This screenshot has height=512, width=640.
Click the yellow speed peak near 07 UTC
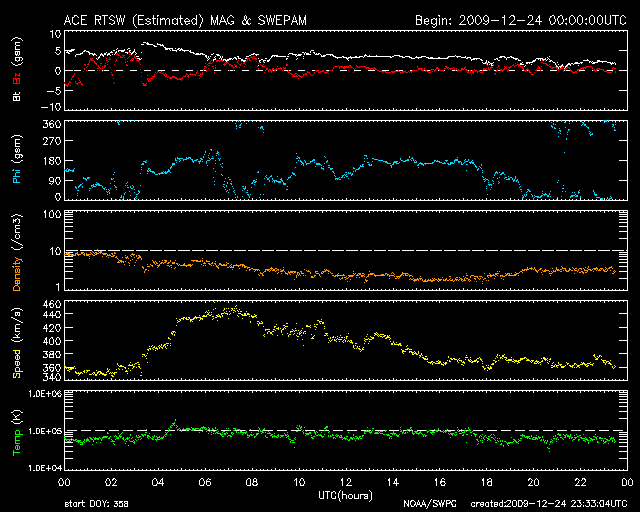click(235, 309)
